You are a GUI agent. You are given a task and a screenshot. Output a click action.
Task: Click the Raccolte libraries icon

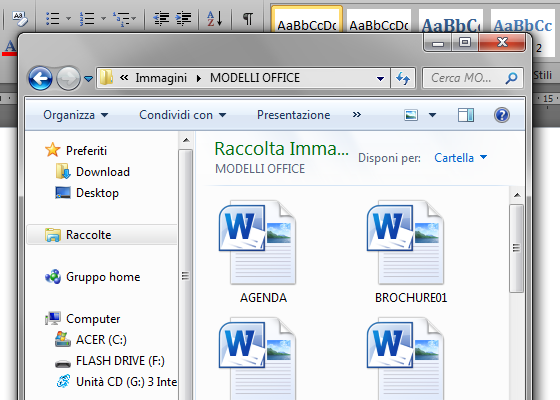pyautogui.click(x=53, y=235)
